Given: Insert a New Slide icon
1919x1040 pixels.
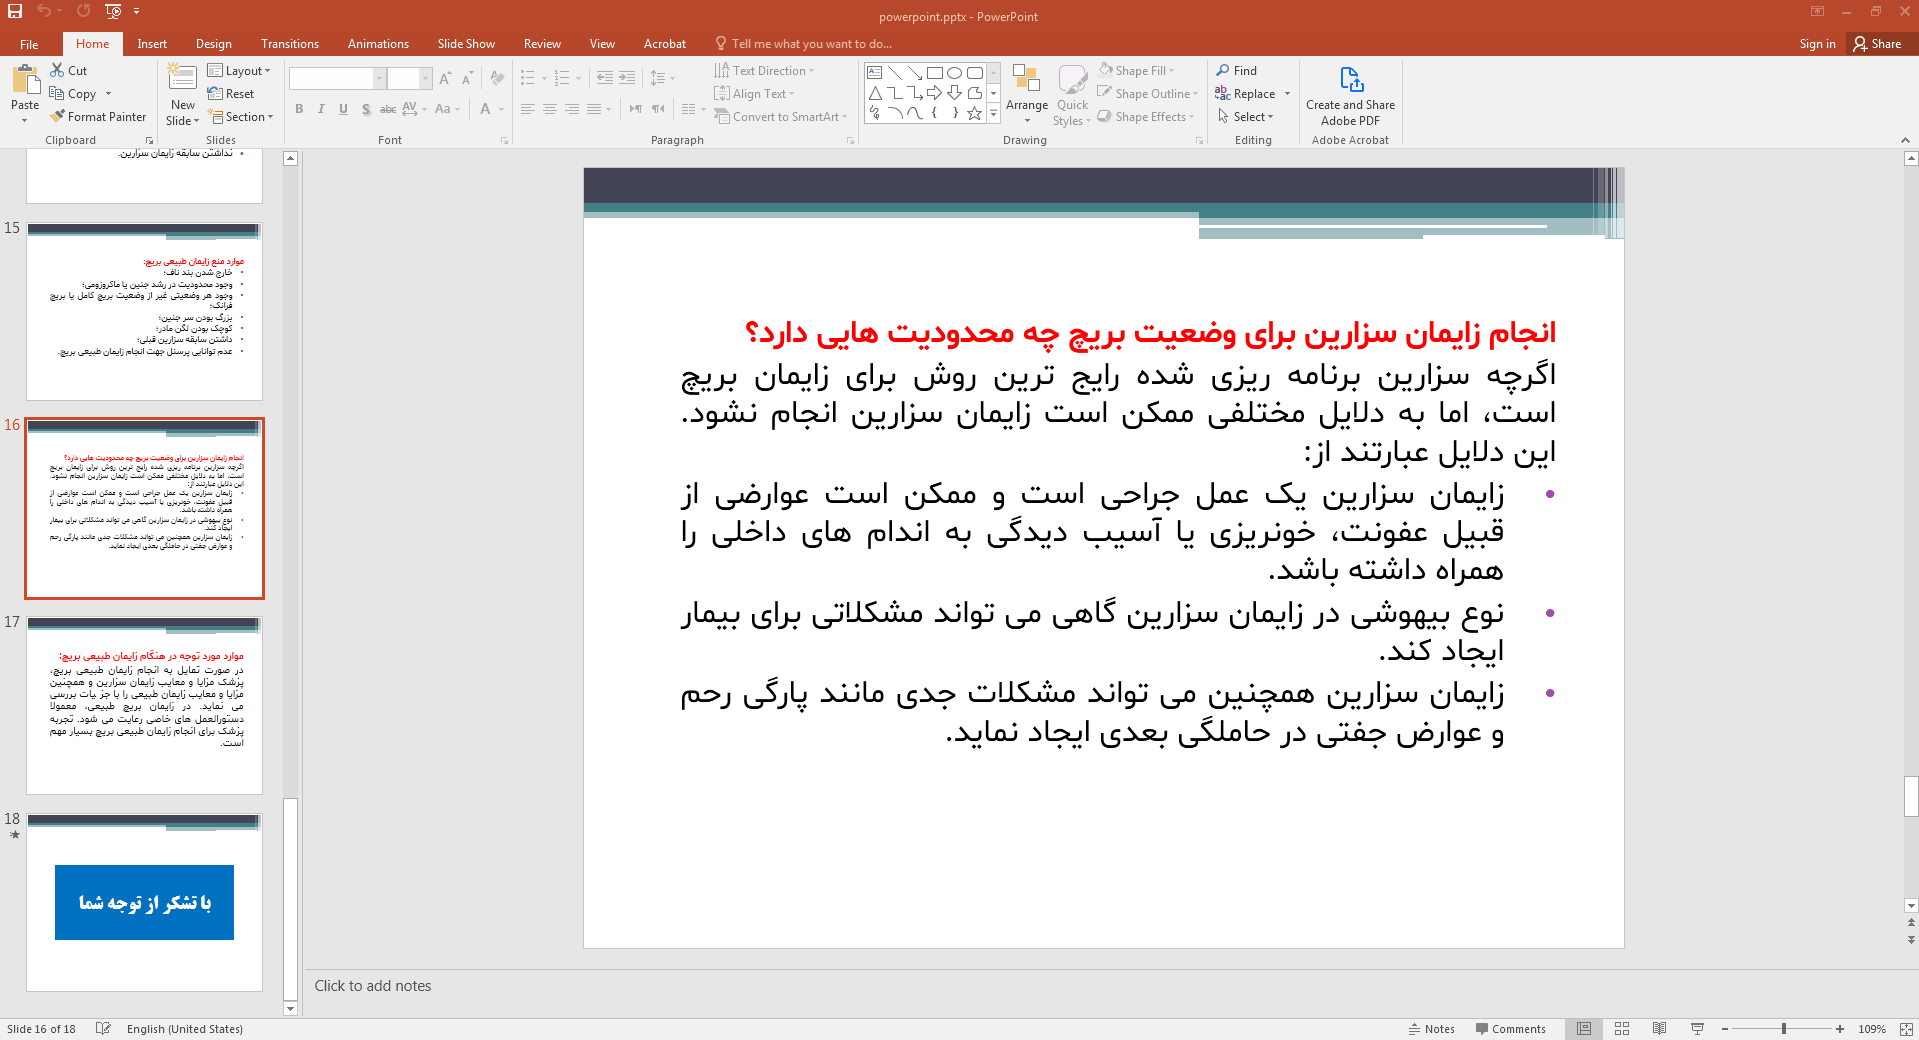Looking at the screenshot, I should (182, 78).
